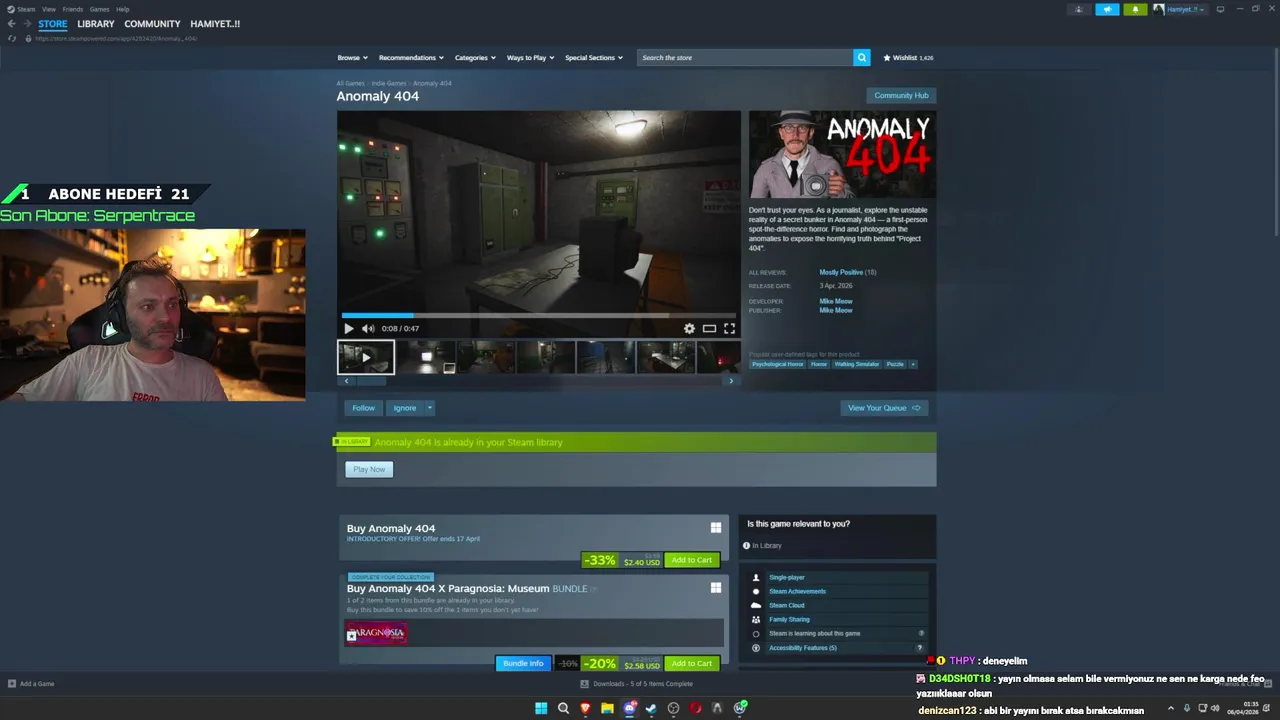
Task: Switch to the STORE tab
Action: (x=53, y=24)
